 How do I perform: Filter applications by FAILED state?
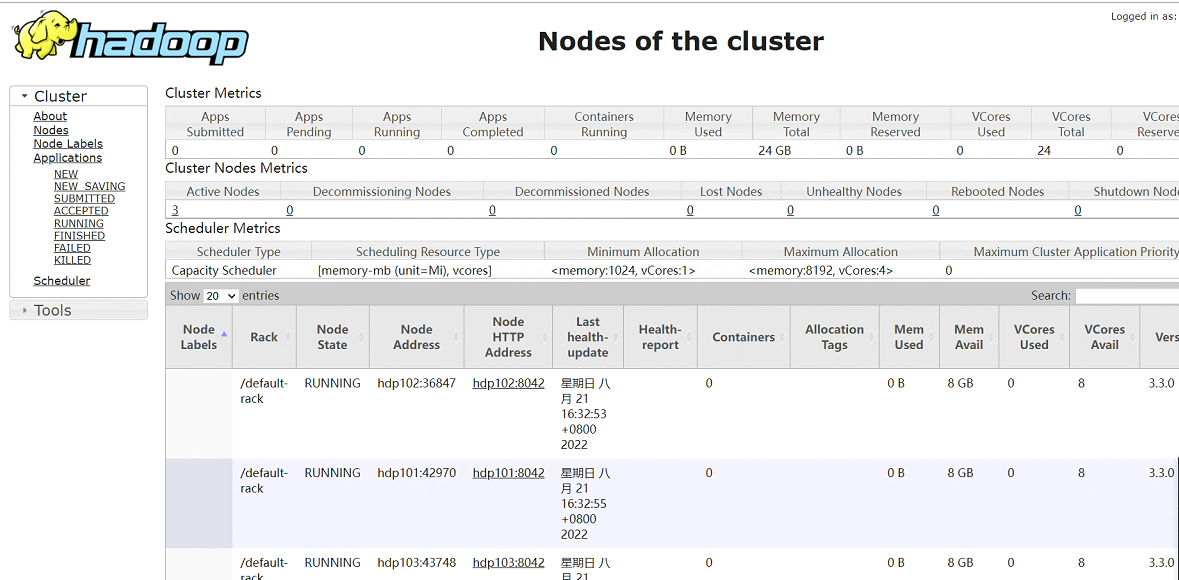click(72, 247)
